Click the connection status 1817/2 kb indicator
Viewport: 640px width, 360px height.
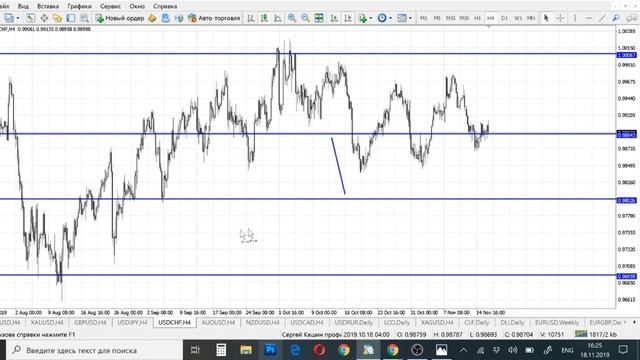(596, 334)
